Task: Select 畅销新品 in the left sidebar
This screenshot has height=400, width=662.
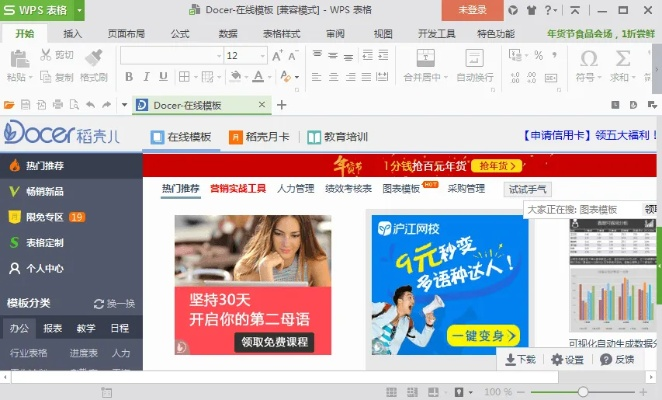Action: pos(44,191)
